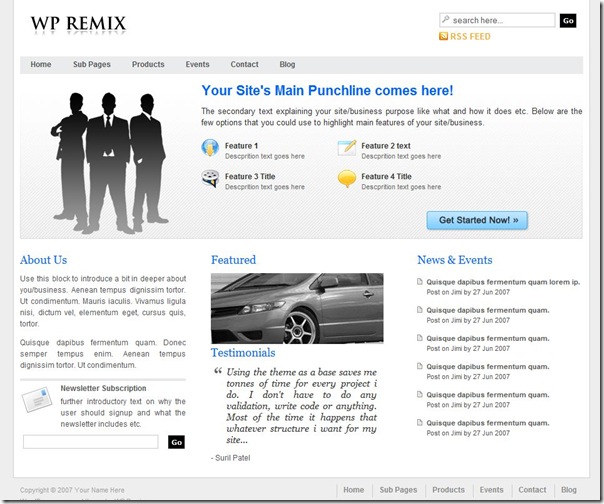Open Sub Pages in the top navigation
604x504 pixels.
92,64
